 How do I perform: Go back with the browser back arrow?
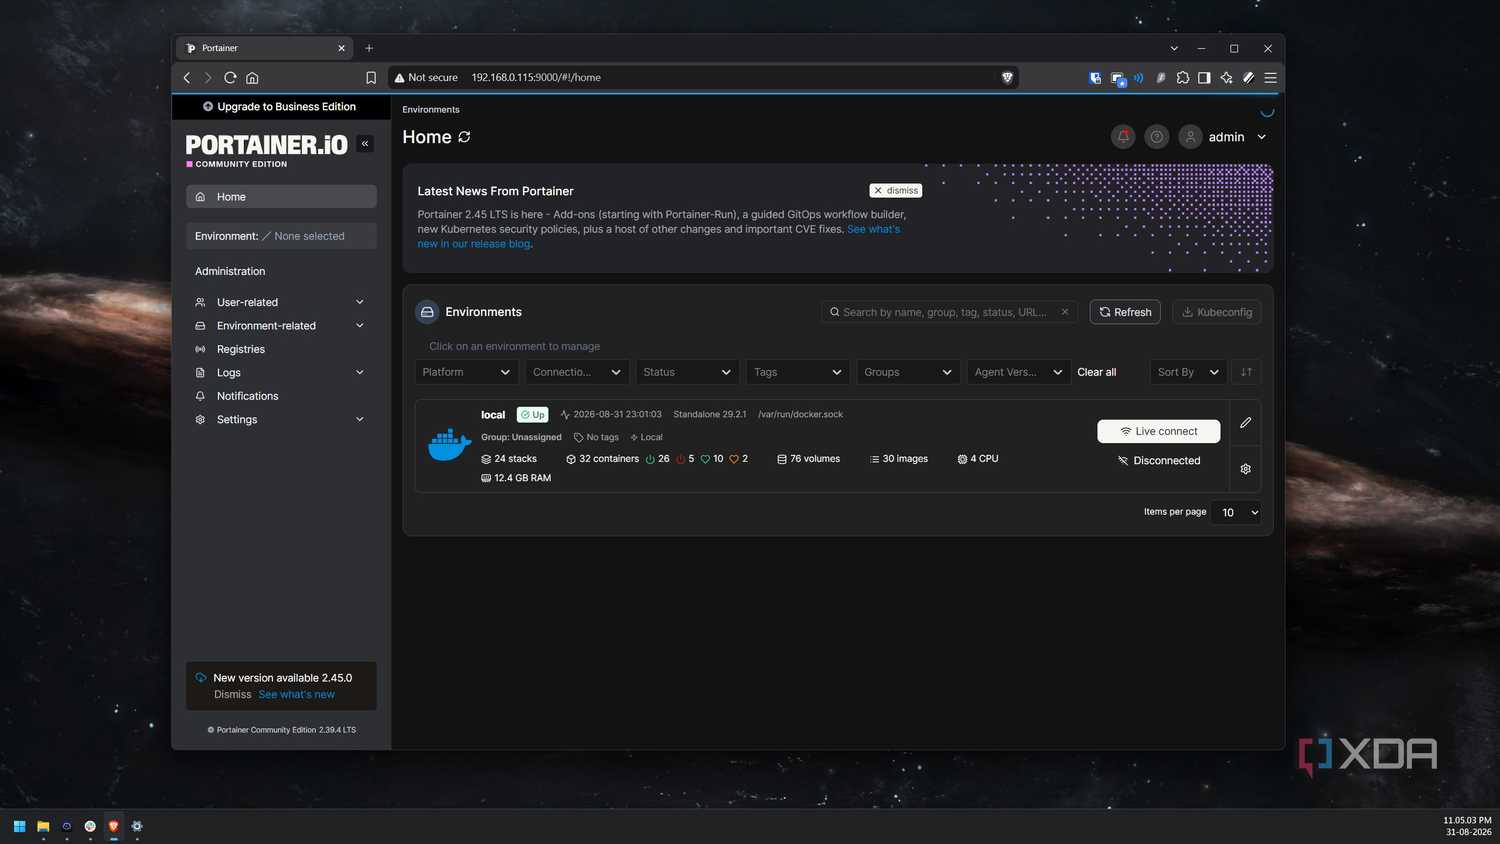187,77
